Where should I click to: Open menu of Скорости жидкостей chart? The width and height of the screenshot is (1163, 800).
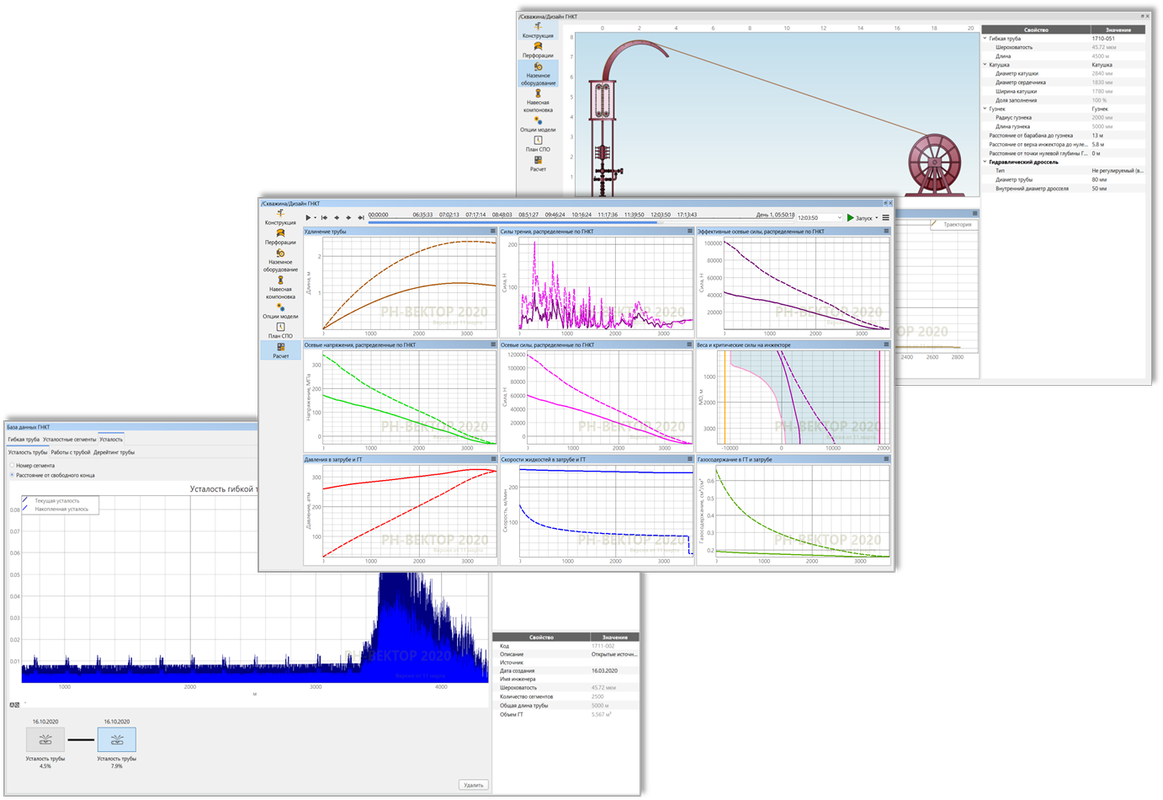689,459
